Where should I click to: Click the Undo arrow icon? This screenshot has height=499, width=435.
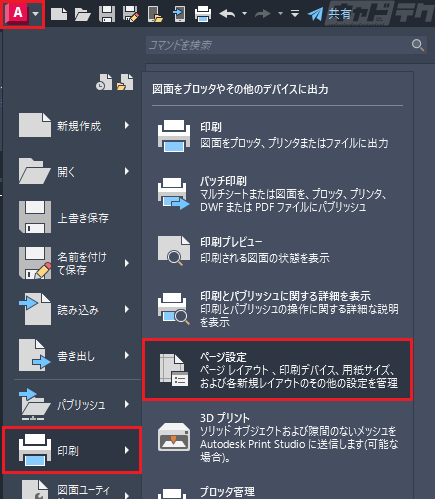click(227, 14)
